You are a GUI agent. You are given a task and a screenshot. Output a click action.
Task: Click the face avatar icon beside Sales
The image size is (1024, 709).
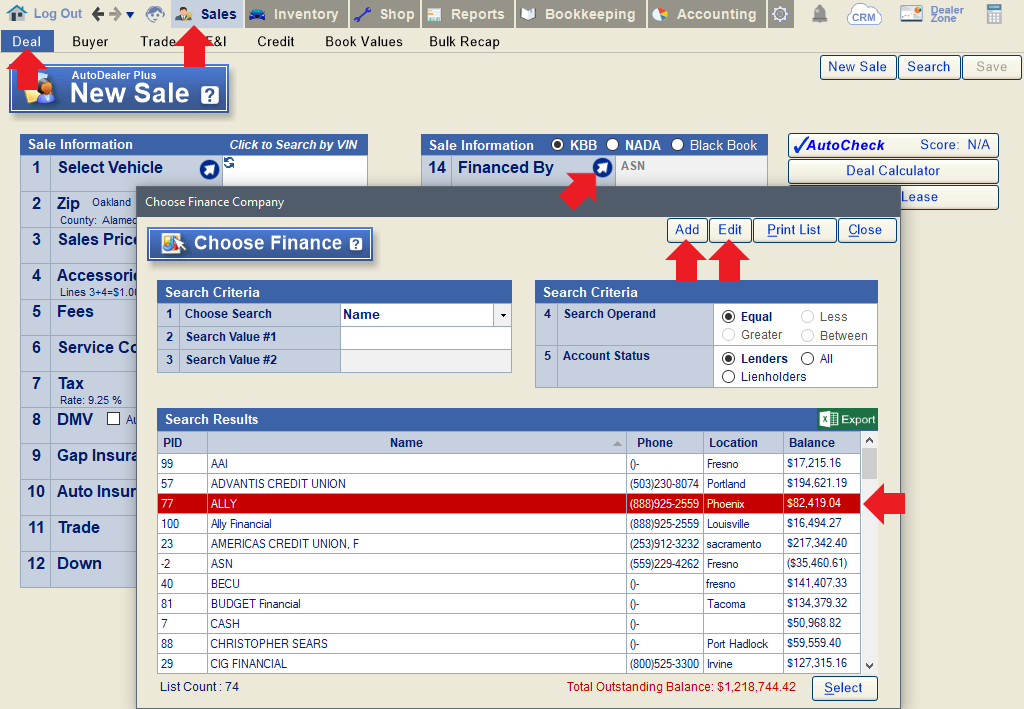[x=155, y=14]
